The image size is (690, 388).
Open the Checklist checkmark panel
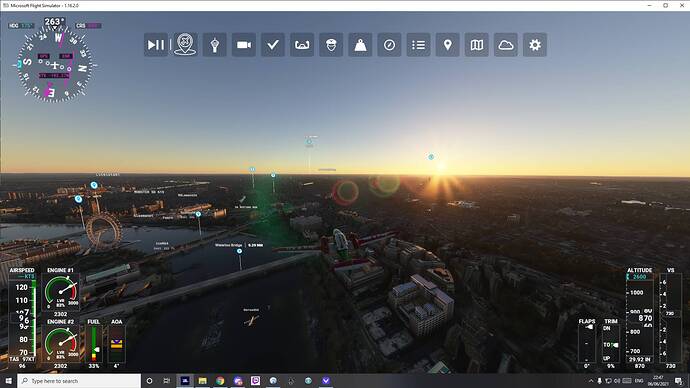(272, 45)
